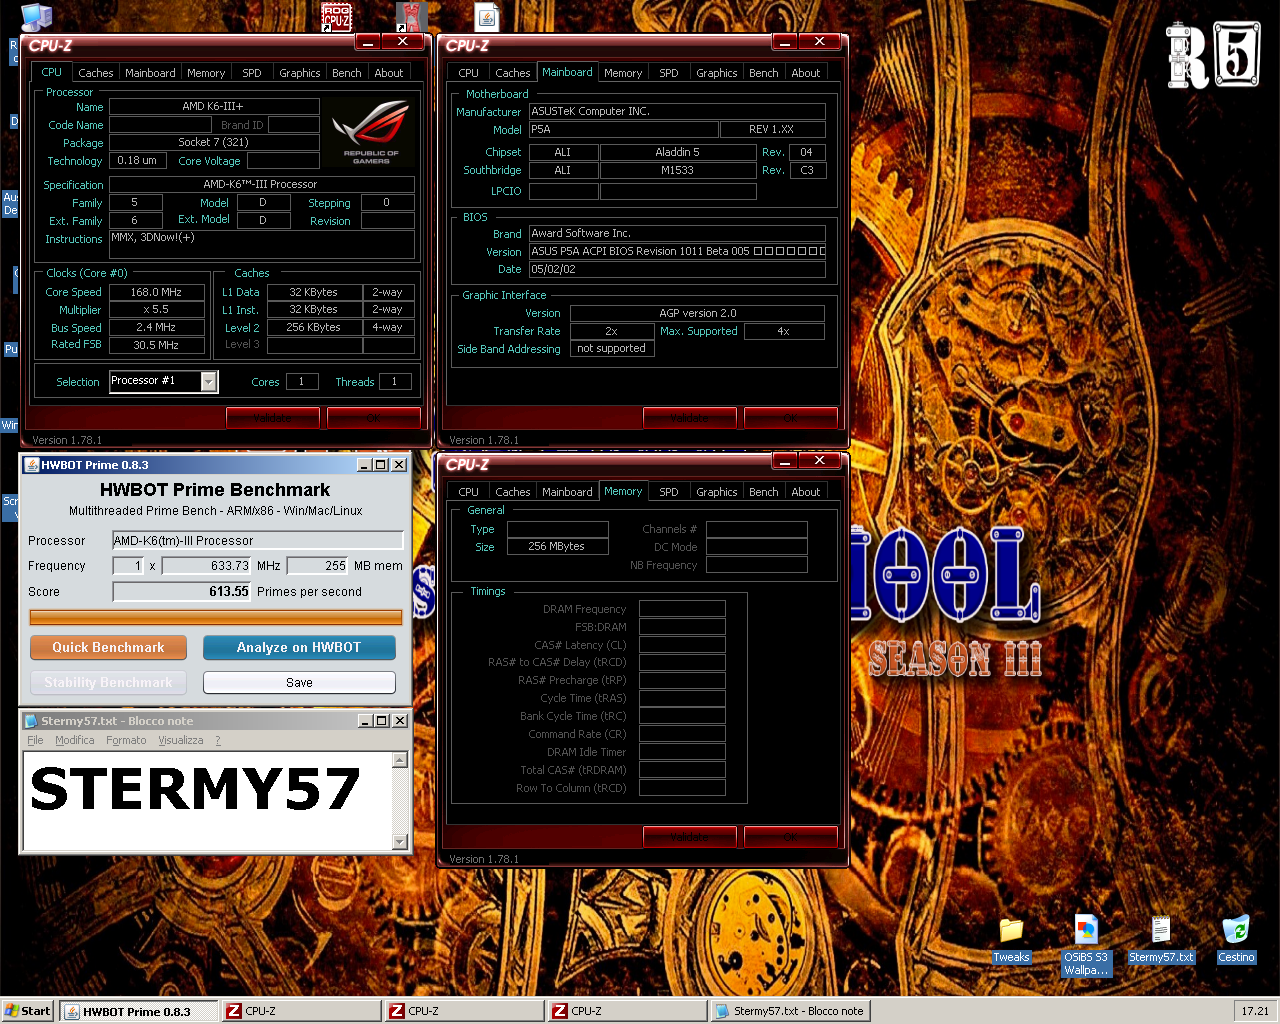The height and width of the screenshot is (1024, 1280).
Task: Open the SPD tab in the top-left CPU-Z window
Action: coord(252,73)
